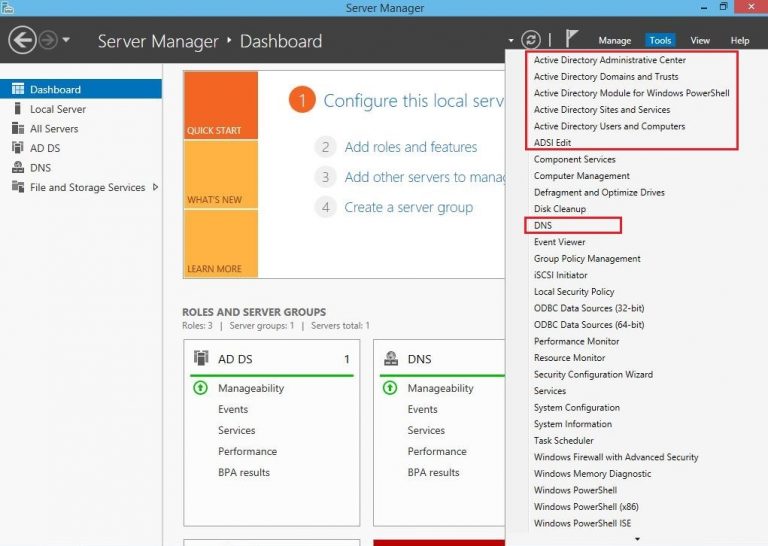Open Computer Management
The height and width of the screenshot is (546, 768).
click(581, 176)
